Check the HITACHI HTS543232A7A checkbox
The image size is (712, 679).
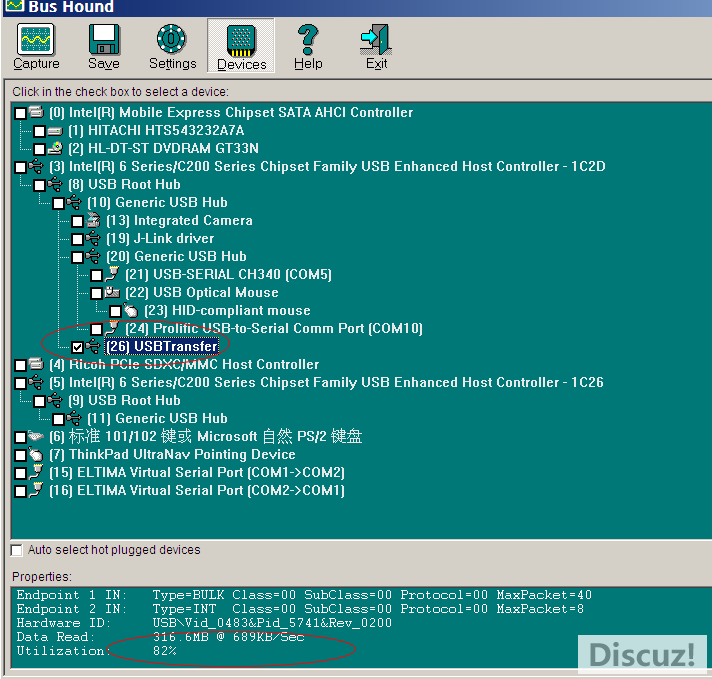click(x=40, y=131)
